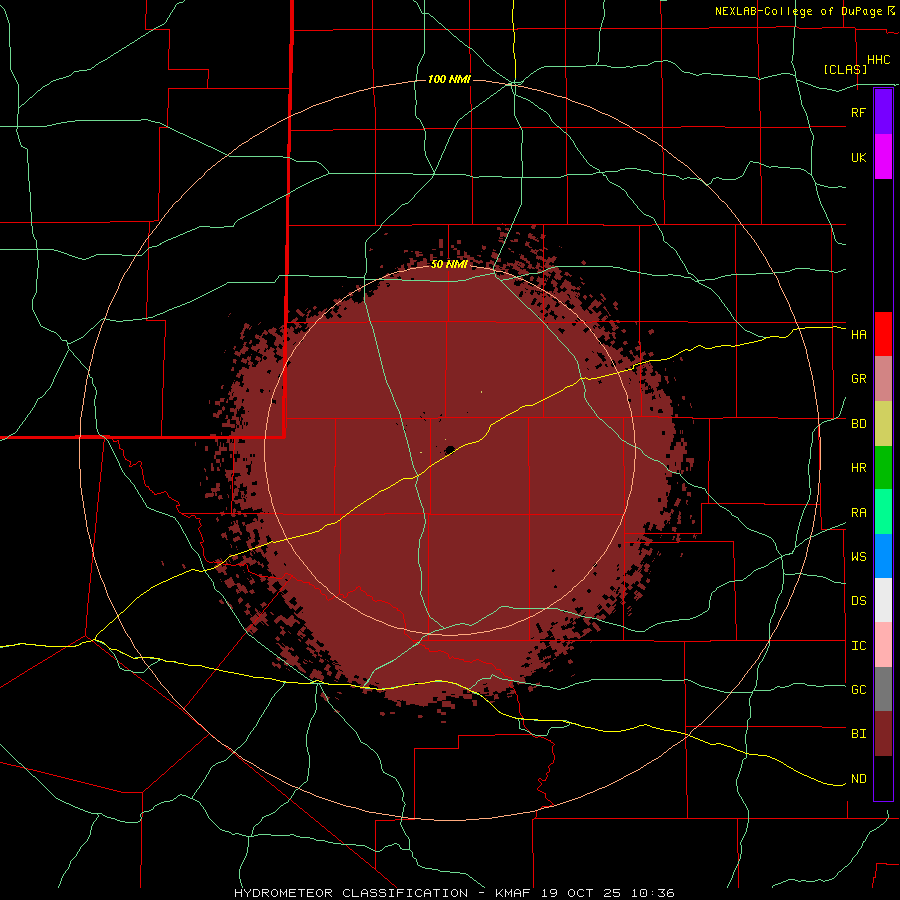Viewport: 900px width, 900px height.
Task: Click the HR legend label
Action: [x=858, y=468]
